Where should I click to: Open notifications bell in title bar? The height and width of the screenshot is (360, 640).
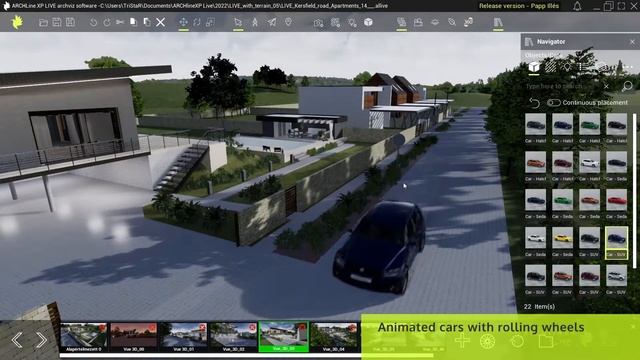[x=577, y=6]
